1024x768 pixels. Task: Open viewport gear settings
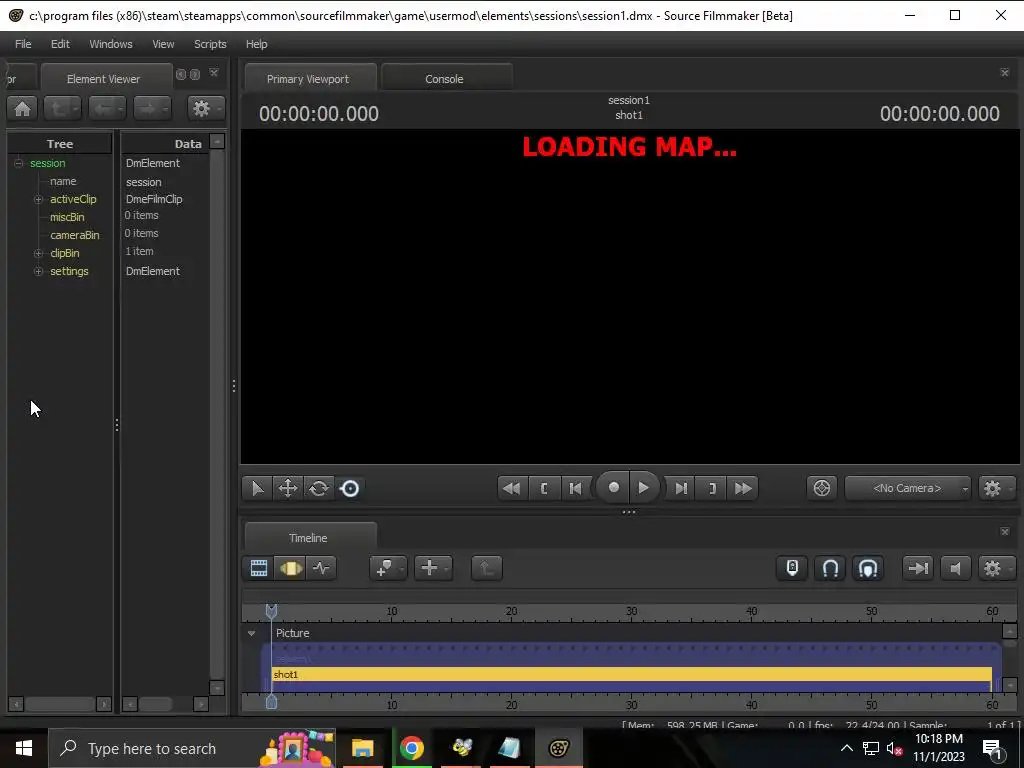(x=996, y=488)
